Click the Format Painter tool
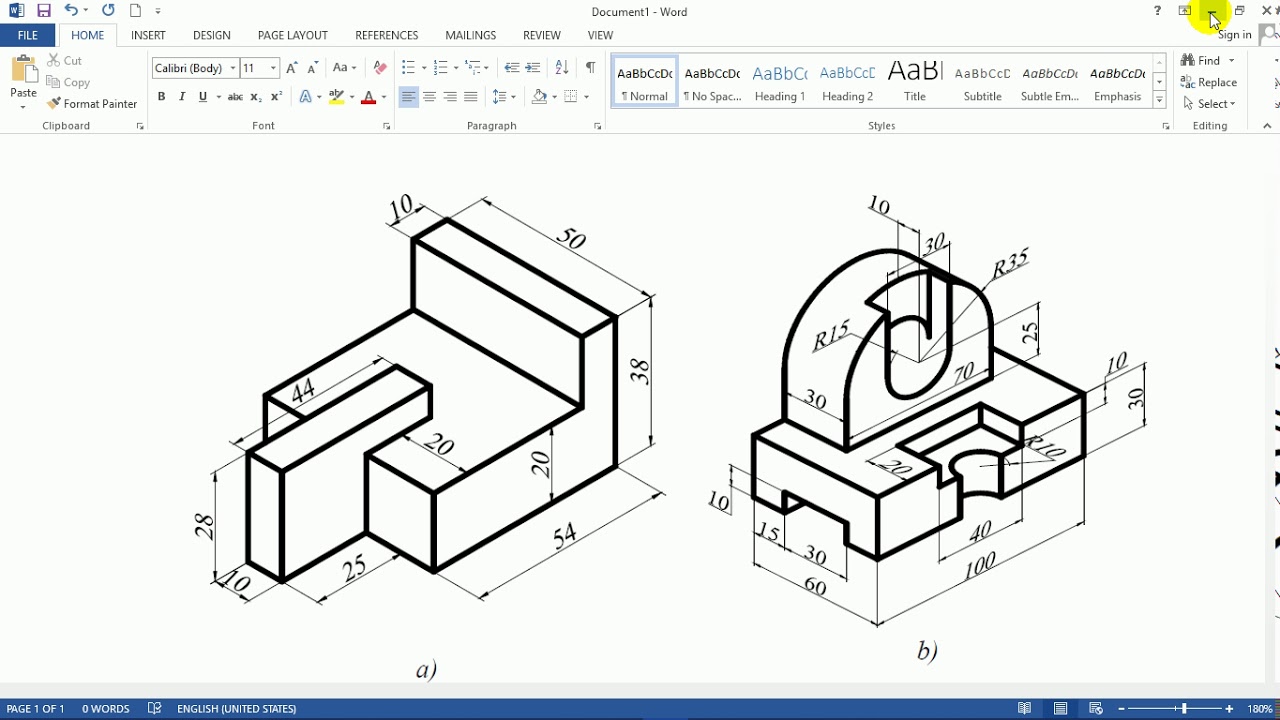 click(92, 104)
